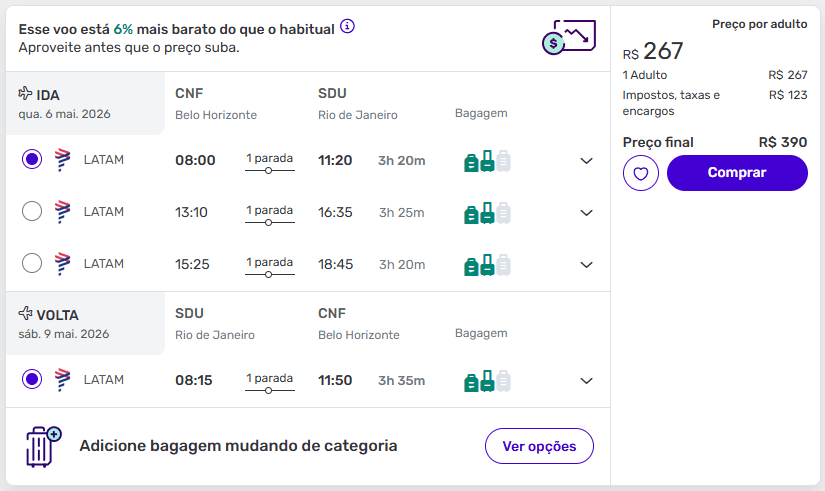
Task: Select the 08:15 return flight radio button
Action: tap(32, 379)
